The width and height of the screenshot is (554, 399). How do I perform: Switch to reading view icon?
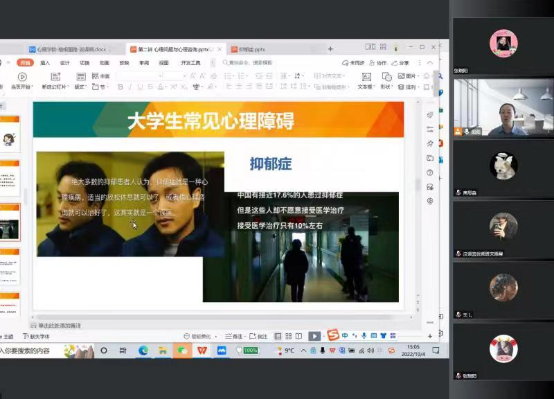pyautogui.click(x=299, y=336)
